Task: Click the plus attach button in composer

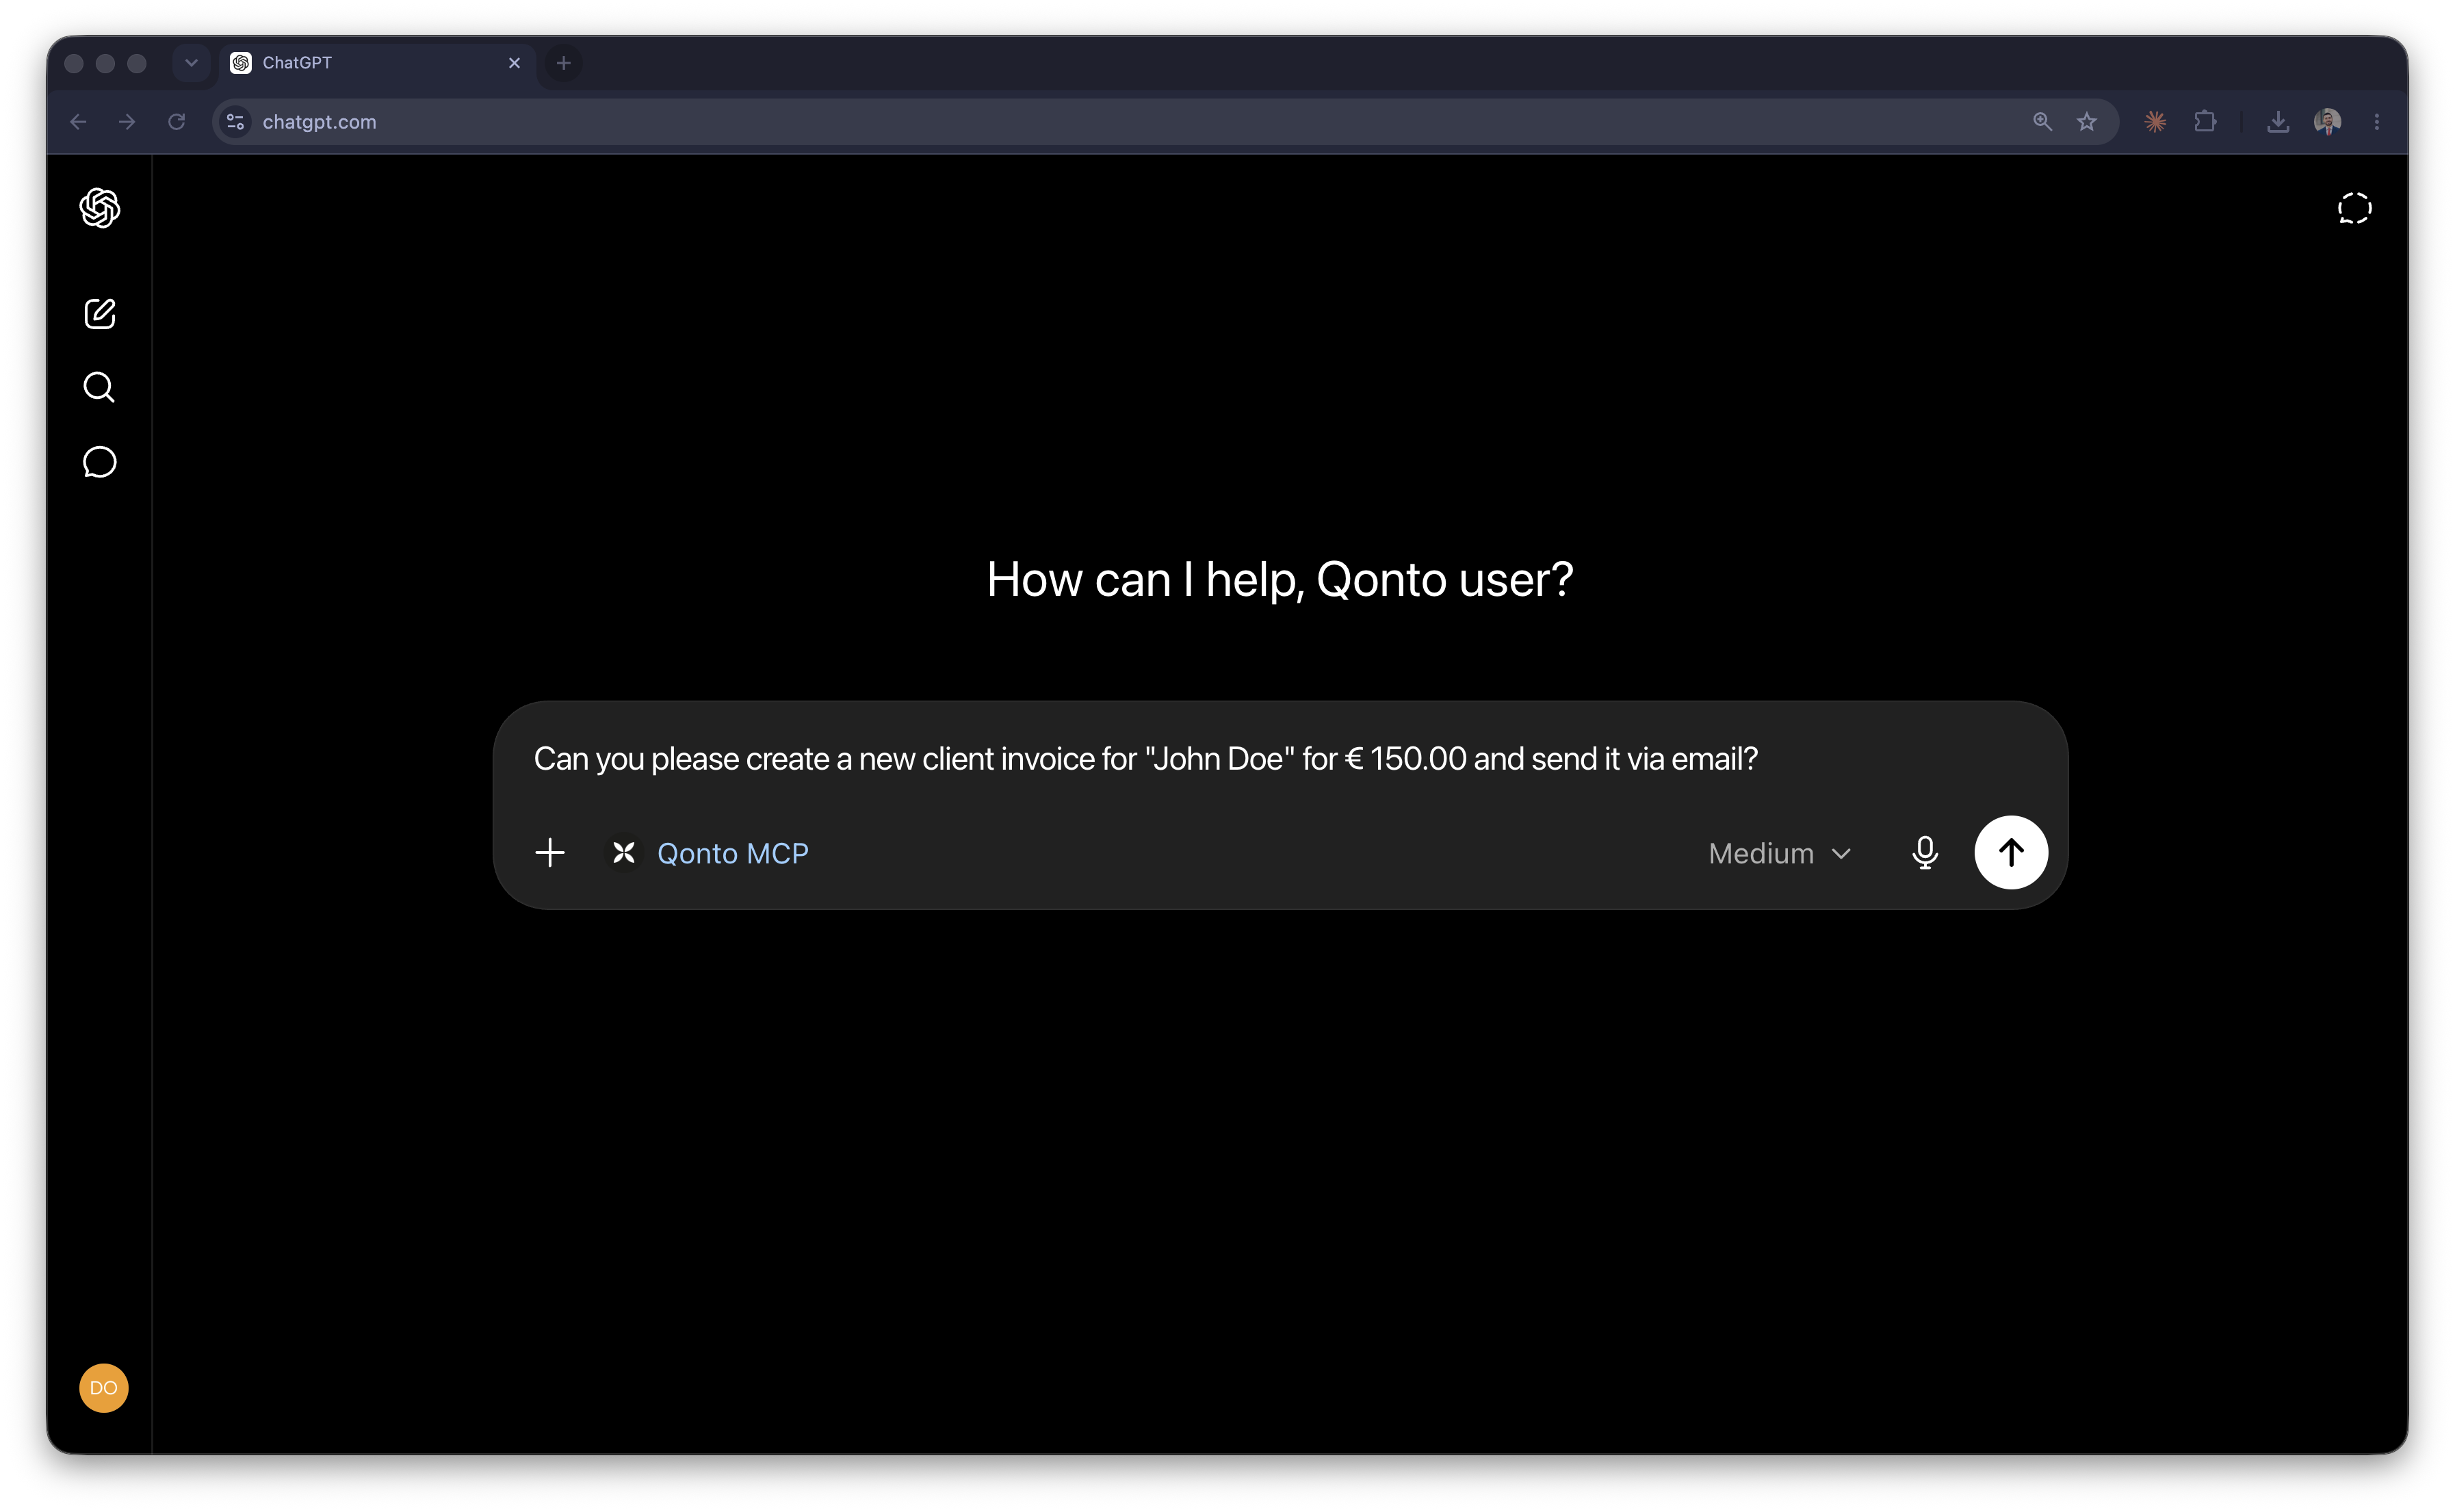Action: click(550, 853)
